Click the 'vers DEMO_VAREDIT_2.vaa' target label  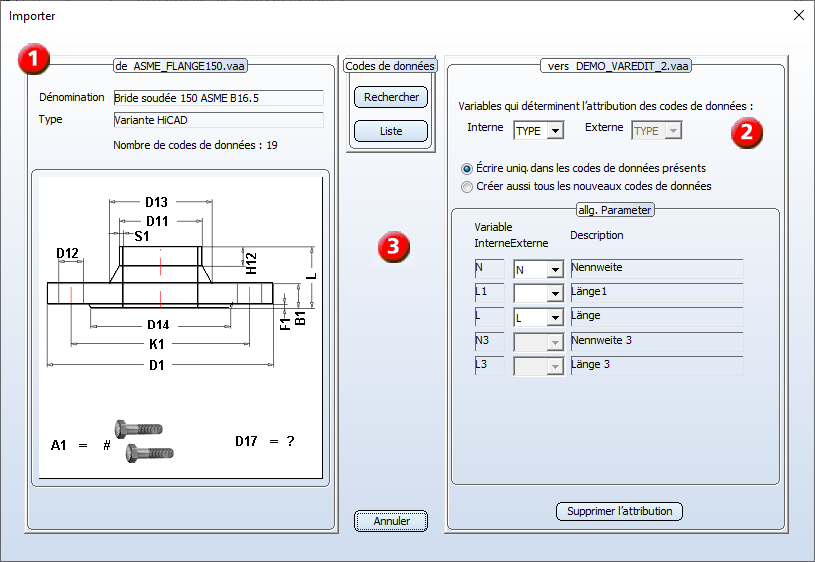(x=616, y=66)
